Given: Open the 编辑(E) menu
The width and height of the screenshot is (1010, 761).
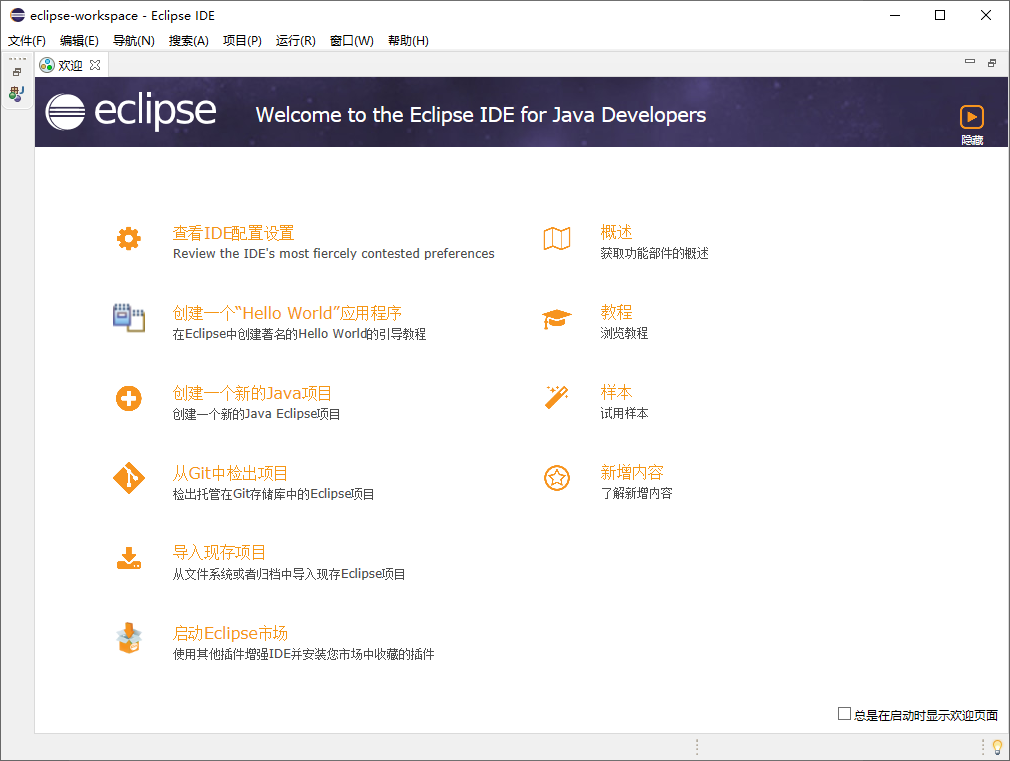Looking at the screenshot, I should [x=79, y=41].
